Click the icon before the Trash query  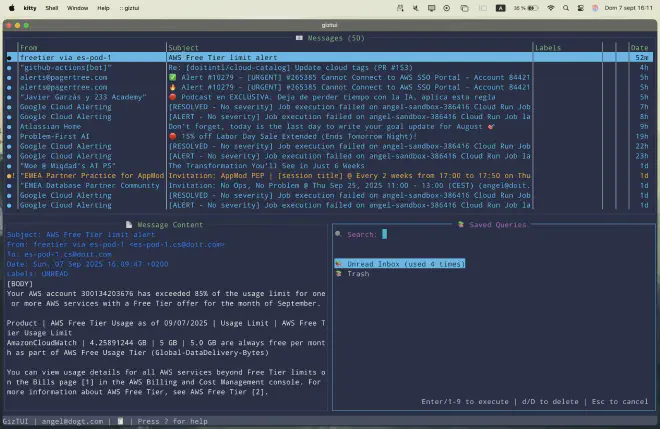click(338, 274)
